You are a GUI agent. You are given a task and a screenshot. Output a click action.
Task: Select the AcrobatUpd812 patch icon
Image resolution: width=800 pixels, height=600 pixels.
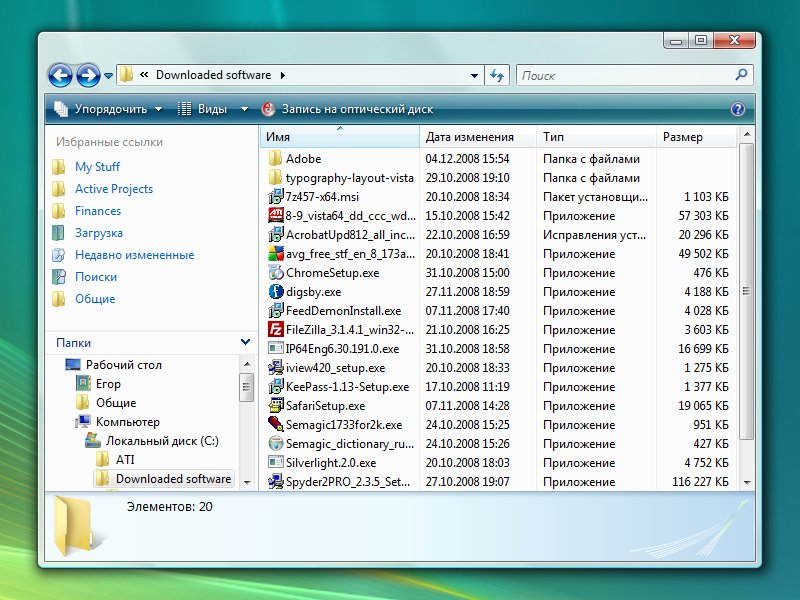coord(276,234)
